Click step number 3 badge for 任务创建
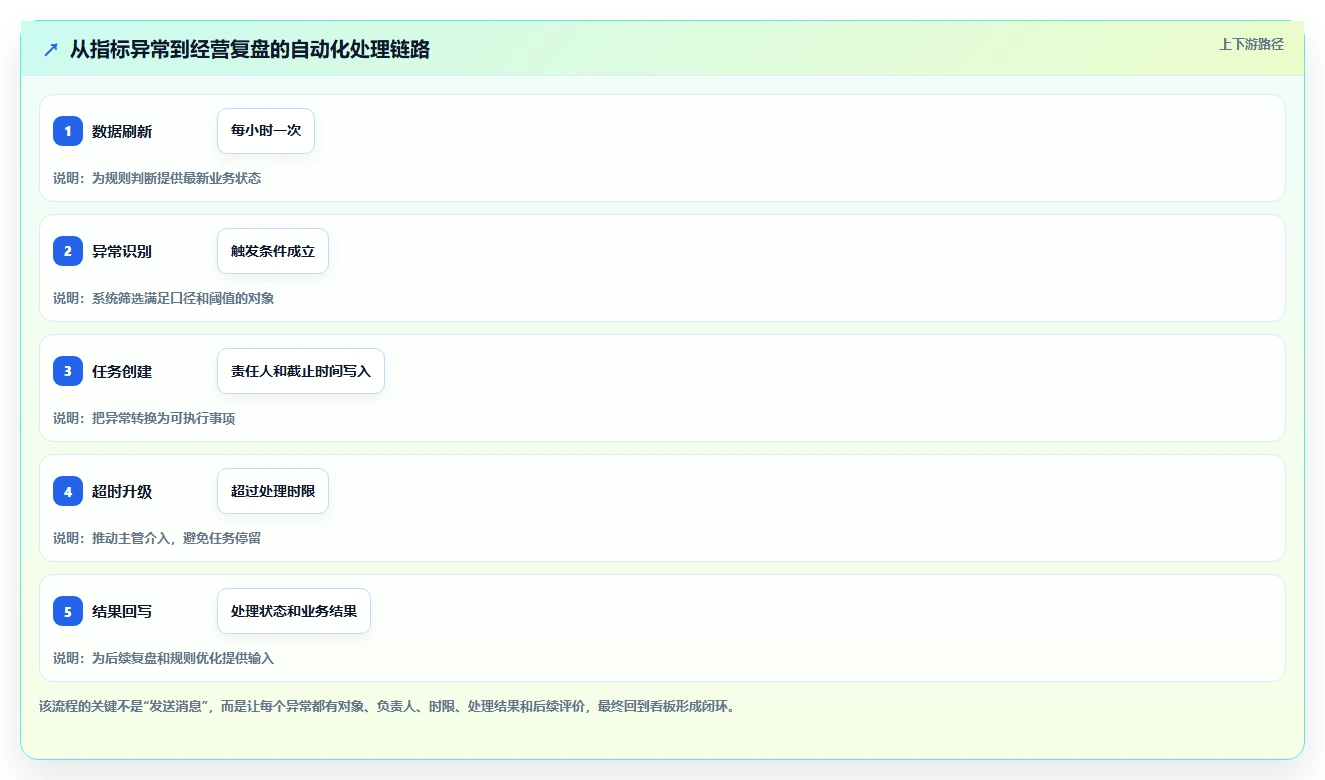1325x780 pixels. [x=68, y=371]
